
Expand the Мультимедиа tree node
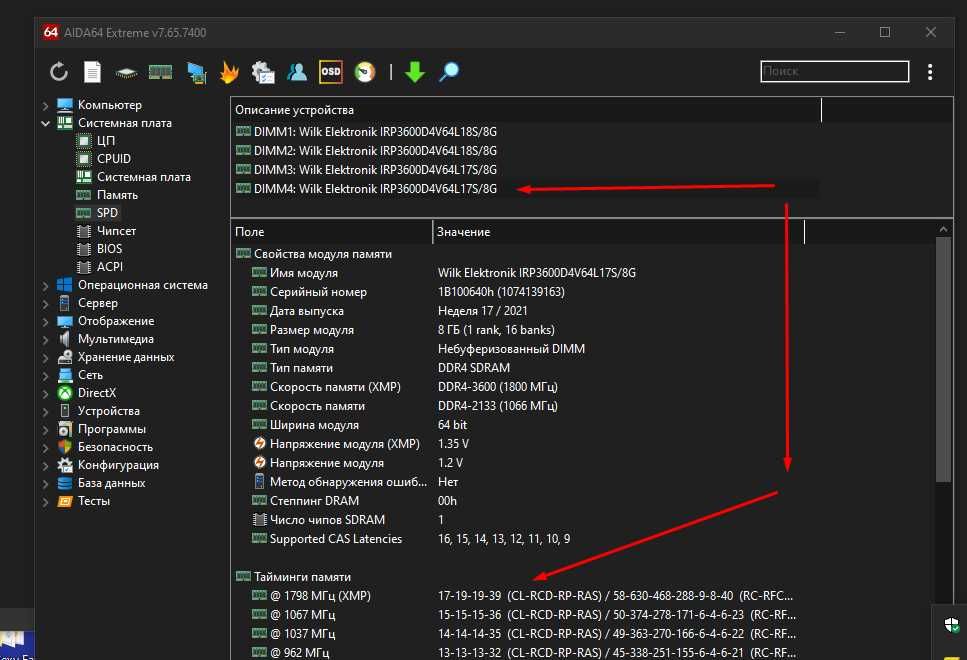click(x=45, y=339)
